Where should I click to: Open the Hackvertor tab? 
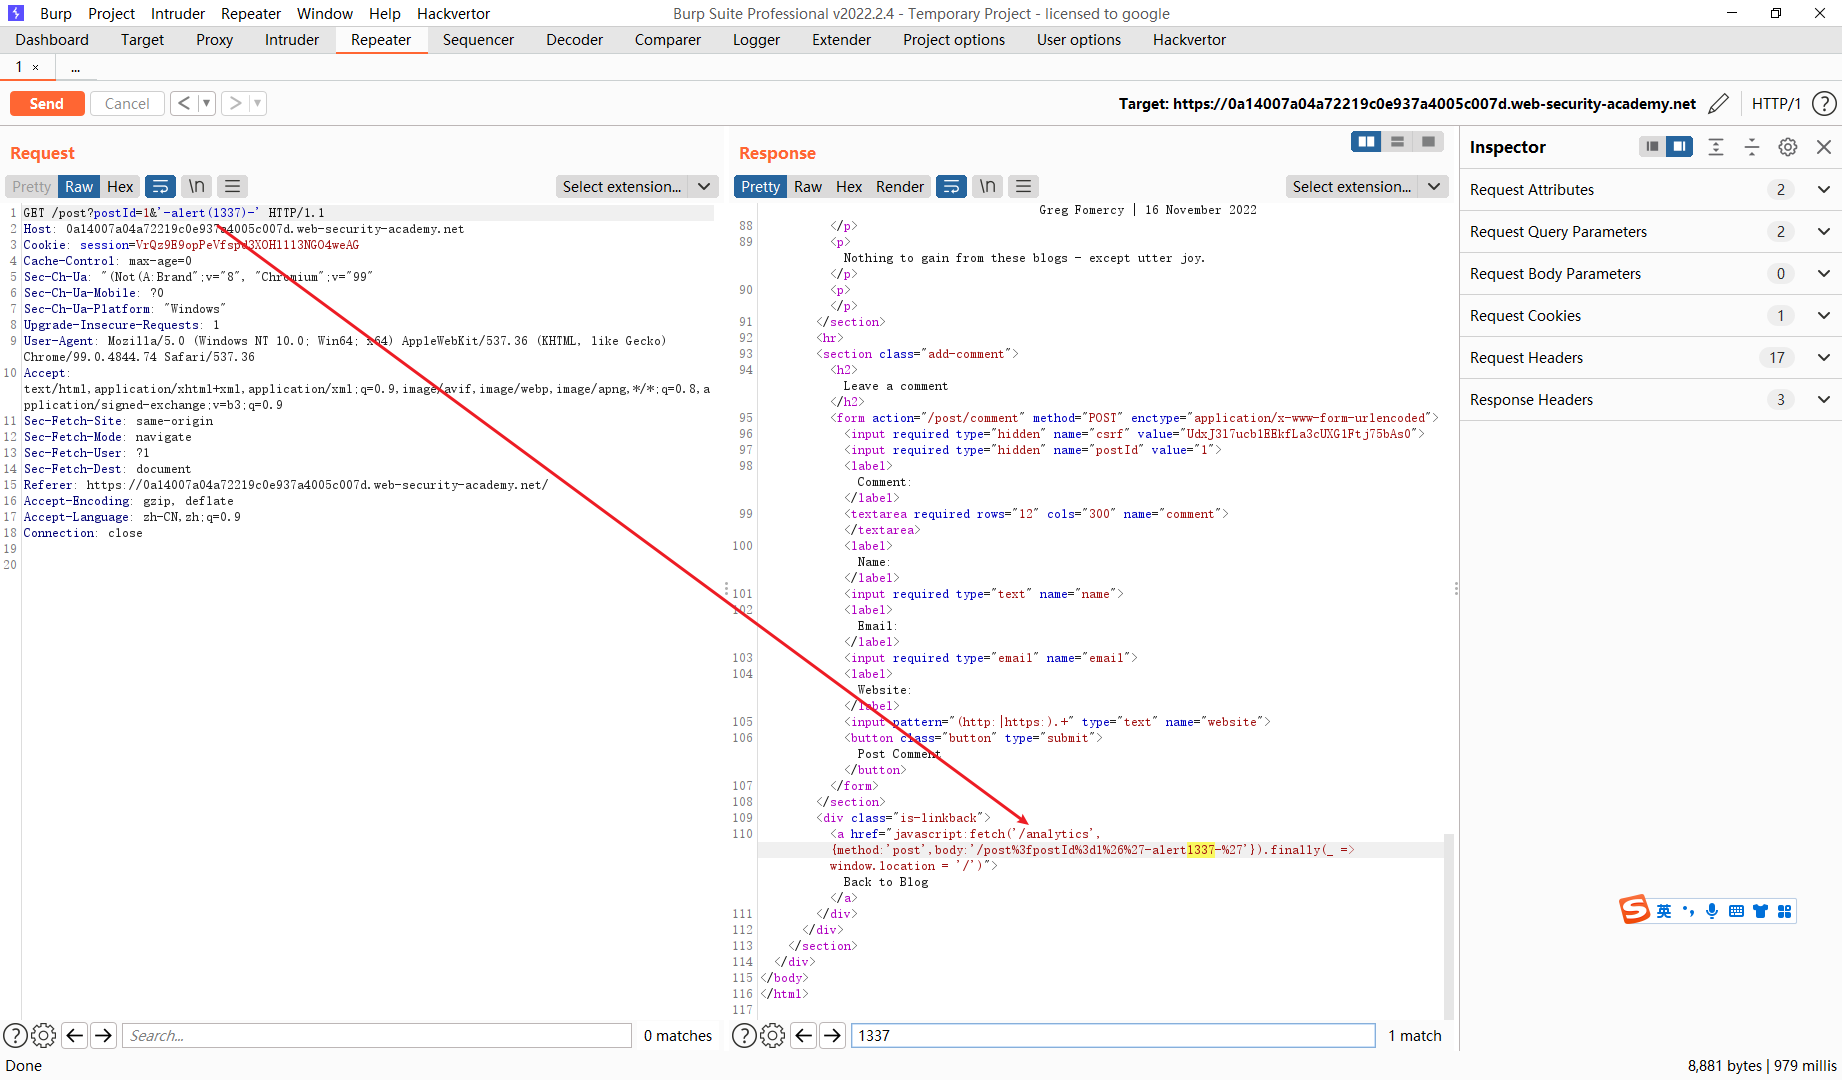[1189, 40]
